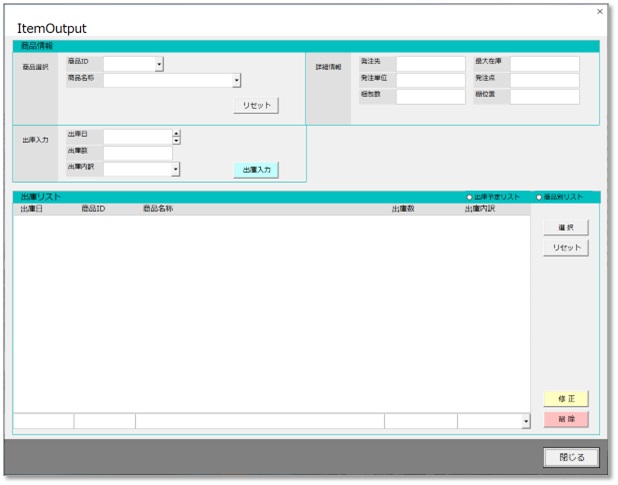Viewport: 618px width, 485px height.
Task: Click into the 梱包数 field
Action: point(431,97)
